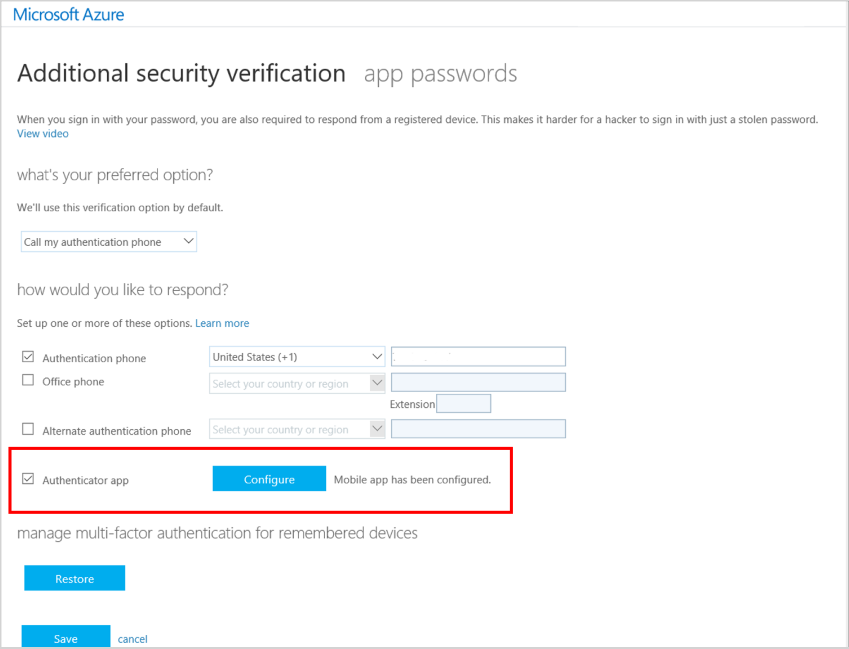The width and height of the screenshot is (849, 649).
Task: Expand the preferred verification option dropdown
Action: 109,242
